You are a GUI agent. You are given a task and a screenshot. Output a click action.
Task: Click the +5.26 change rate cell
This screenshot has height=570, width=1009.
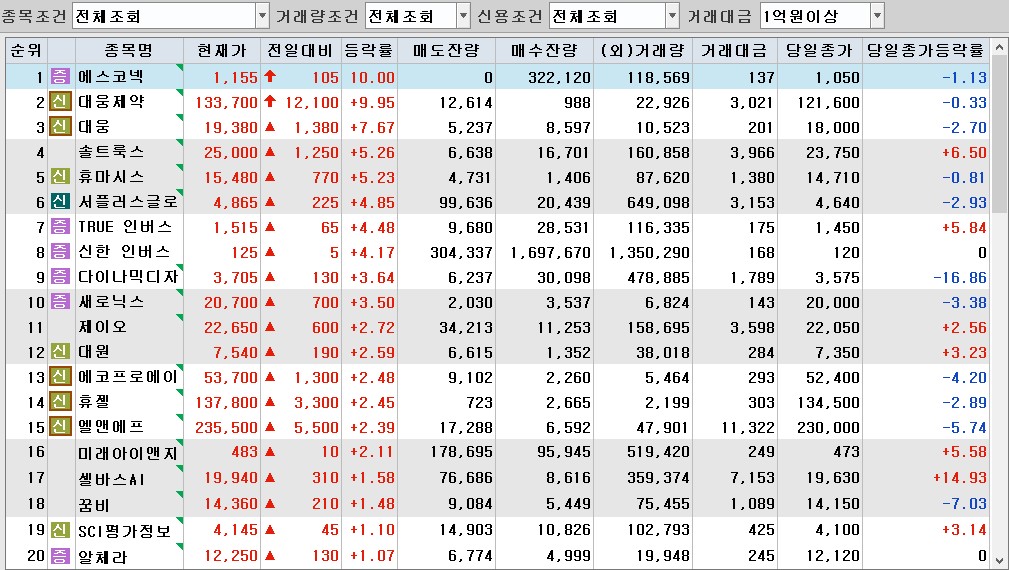tap(373, 152)
